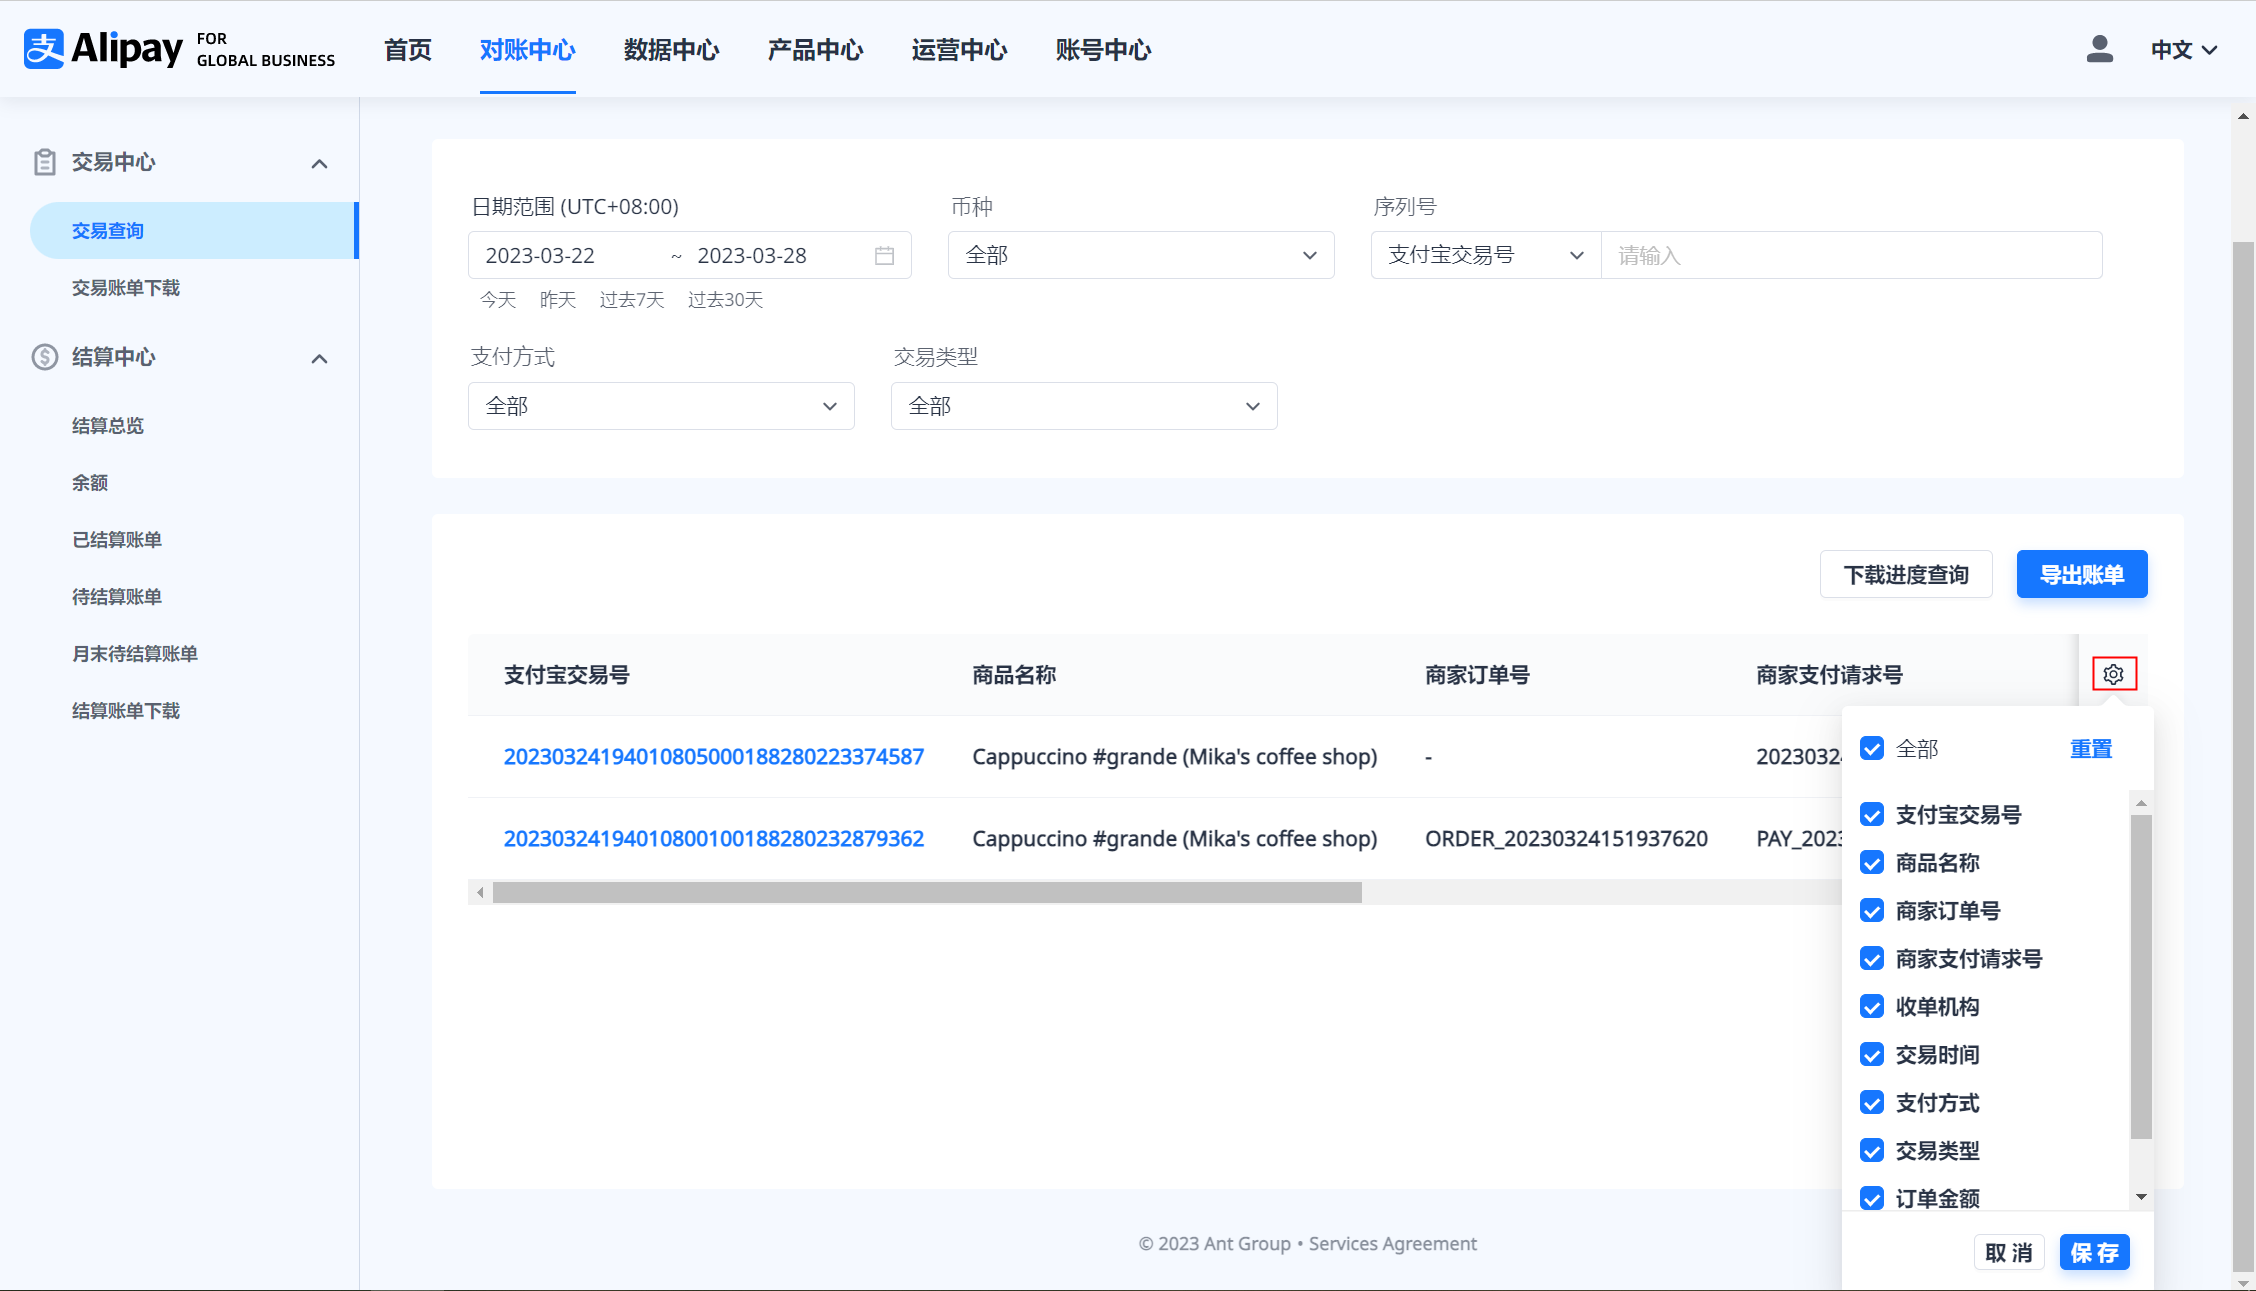Image resolution: width=2256 pixels, height=1291 pixels.
Task: Open the 币种 currency dropdown
Action: click(x=1140, y=256)
